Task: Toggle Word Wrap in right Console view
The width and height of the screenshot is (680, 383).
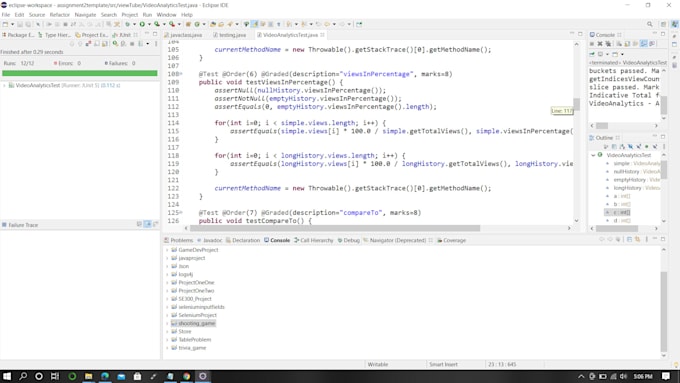Action: pos(635,44)
